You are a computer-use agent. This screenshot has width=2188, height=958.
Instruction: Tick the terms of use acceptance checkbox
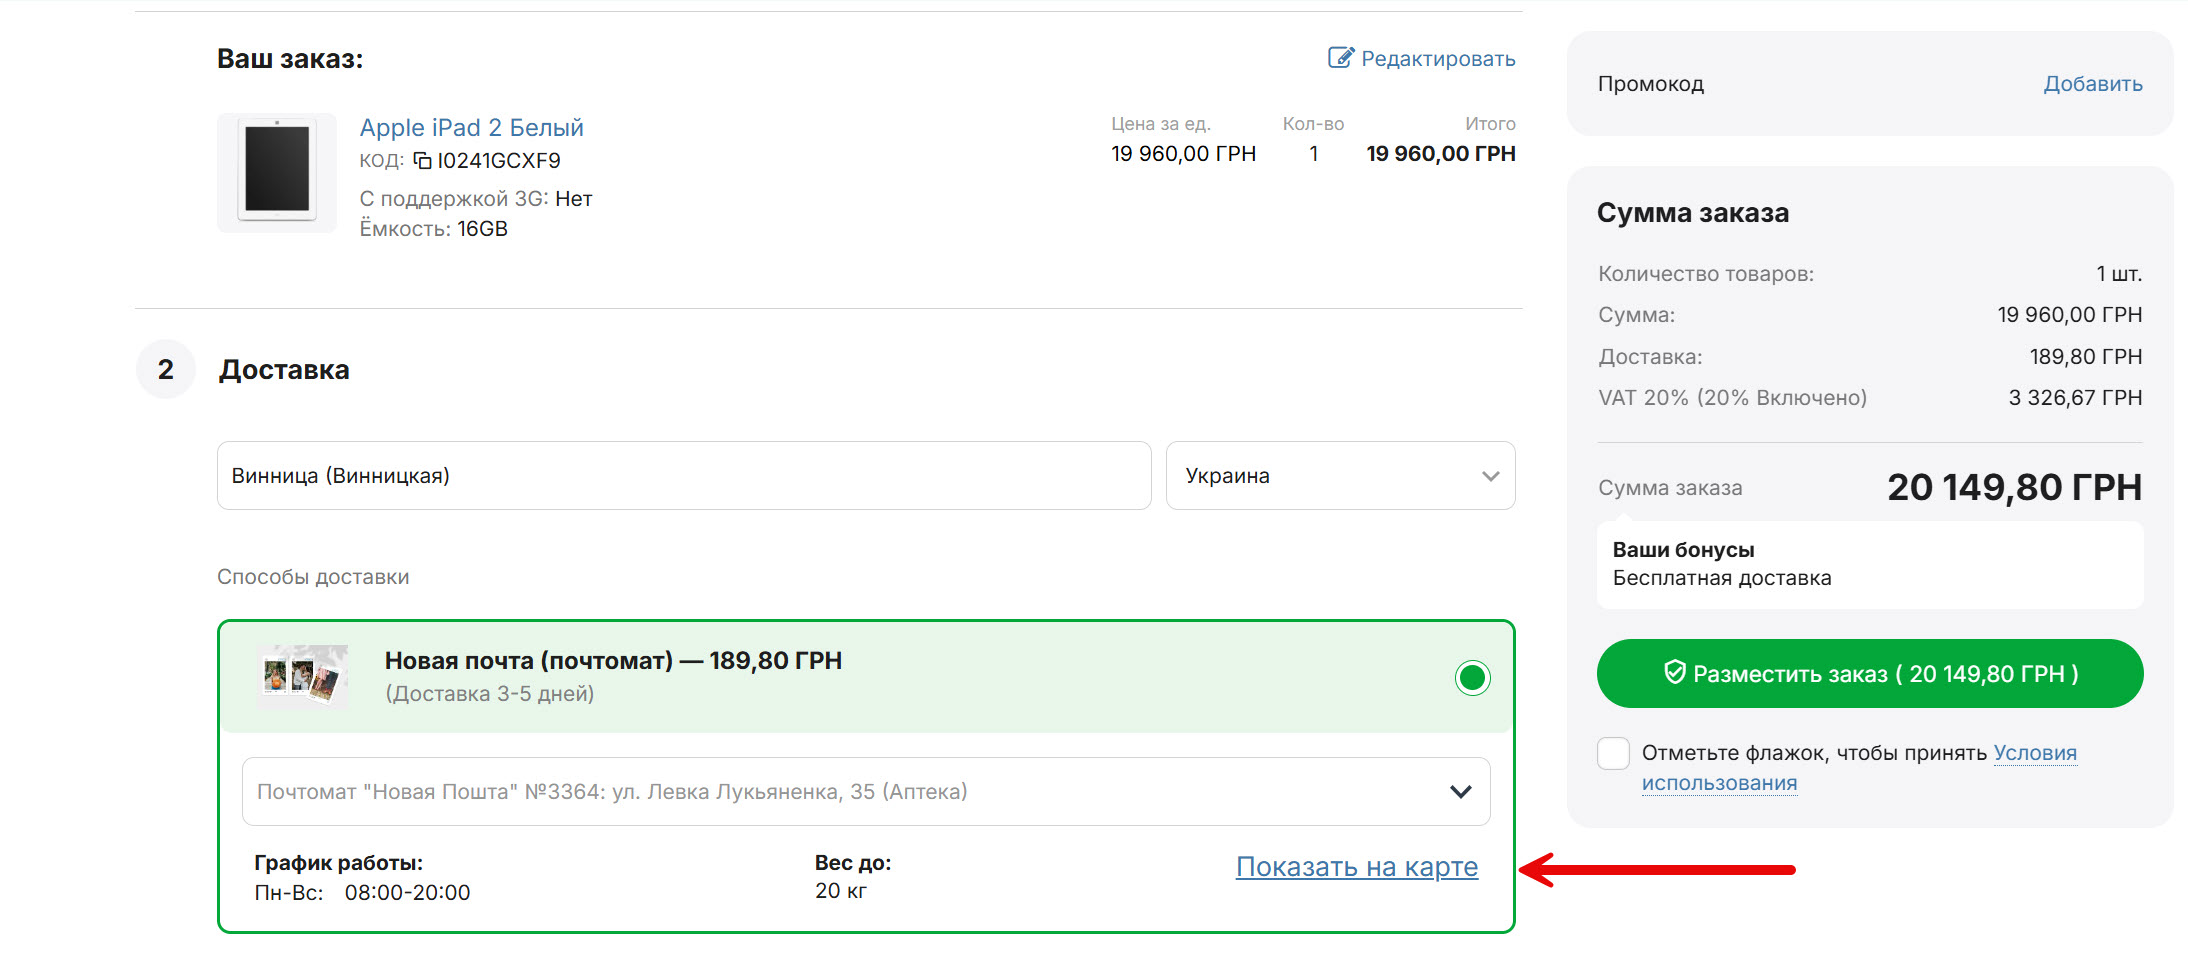[x=1613, y=753]
